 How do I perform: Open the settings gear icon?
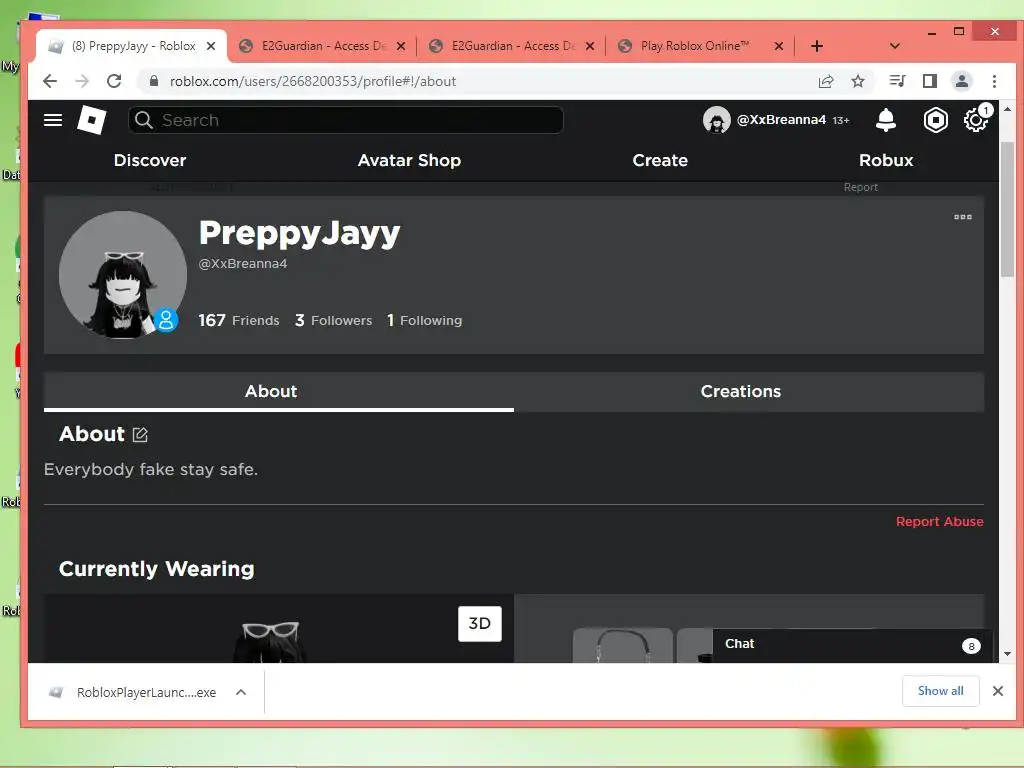(975, 121)
